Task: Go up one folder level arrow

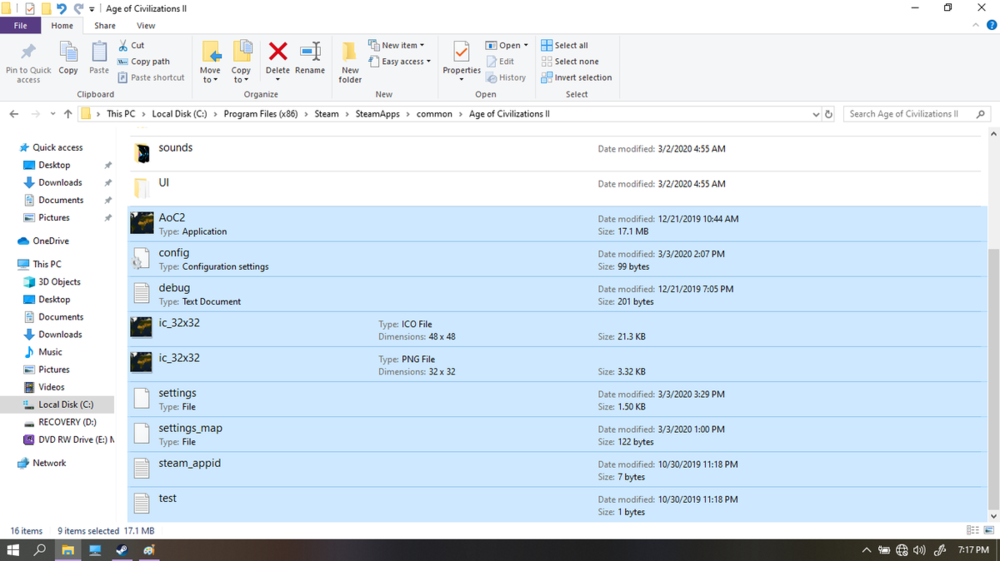Action: 68,114
